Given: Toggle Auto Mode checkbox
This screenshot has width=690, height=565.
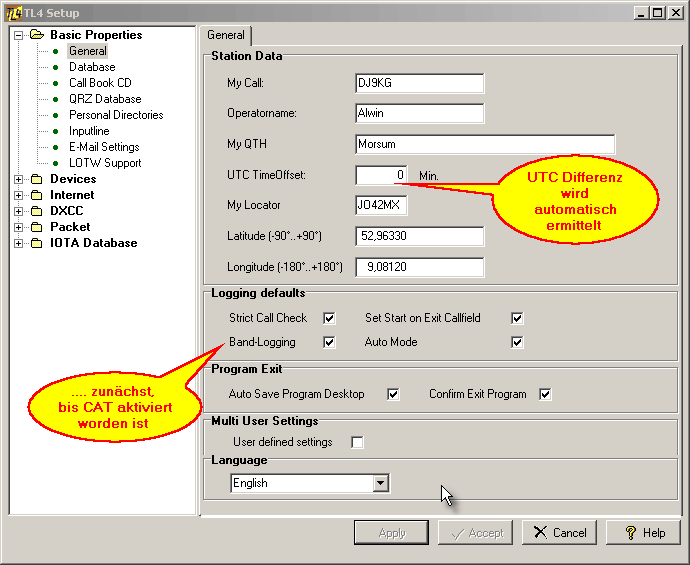Looking at the screenshot, I should tap(517, 342).
